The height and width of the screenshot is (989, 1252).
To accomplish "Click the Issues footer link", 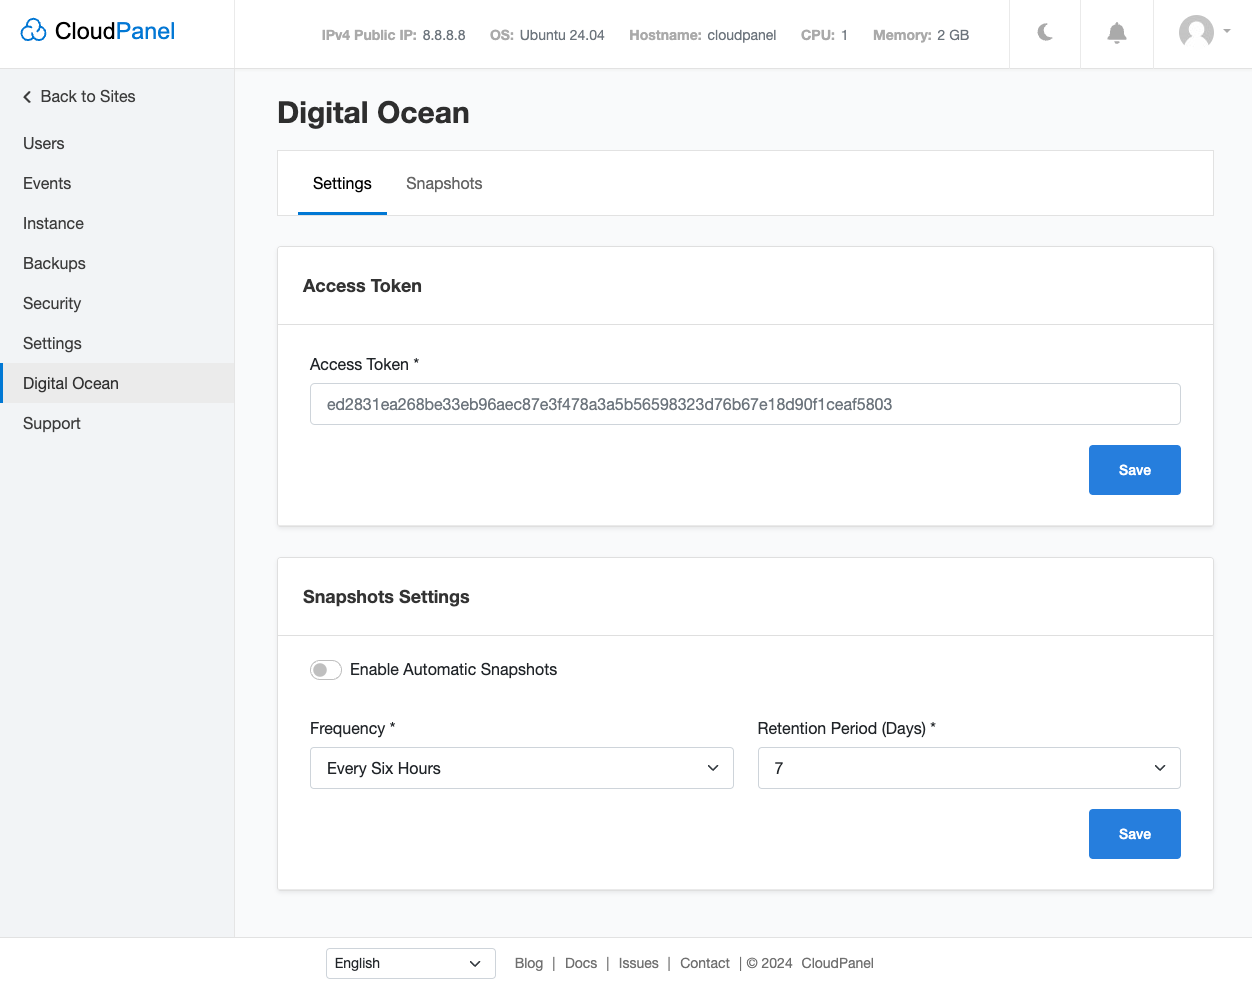I will (638, 963).
